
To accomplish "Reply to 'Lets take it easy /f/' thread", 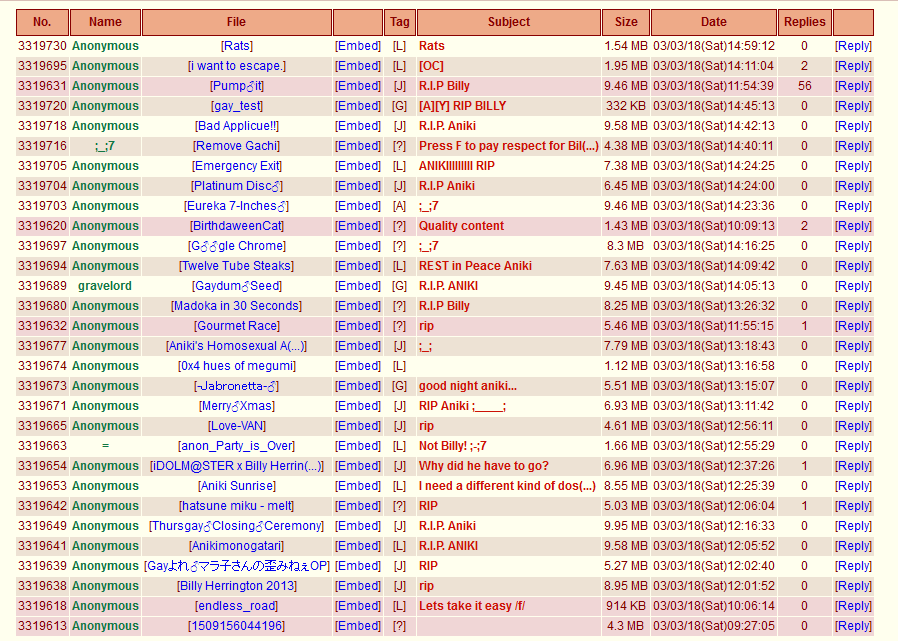I will coord(853,606).
